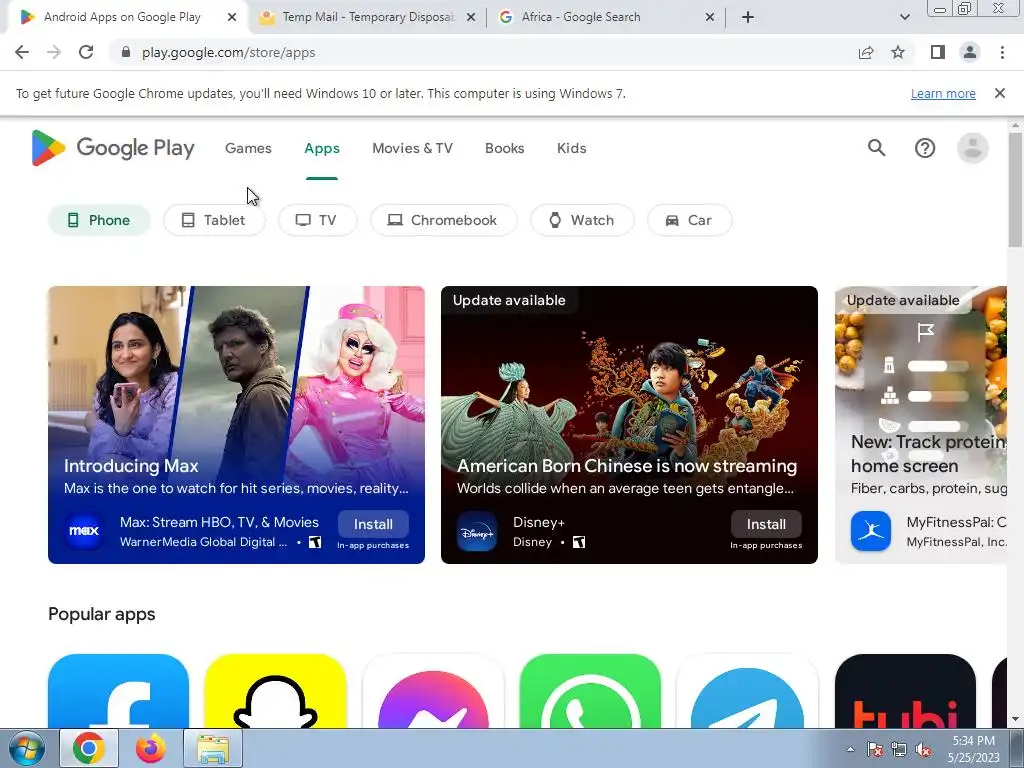Open Chrome profile icon in toolbar
This screenshot has width=1024, height=768.
[970, 52]
